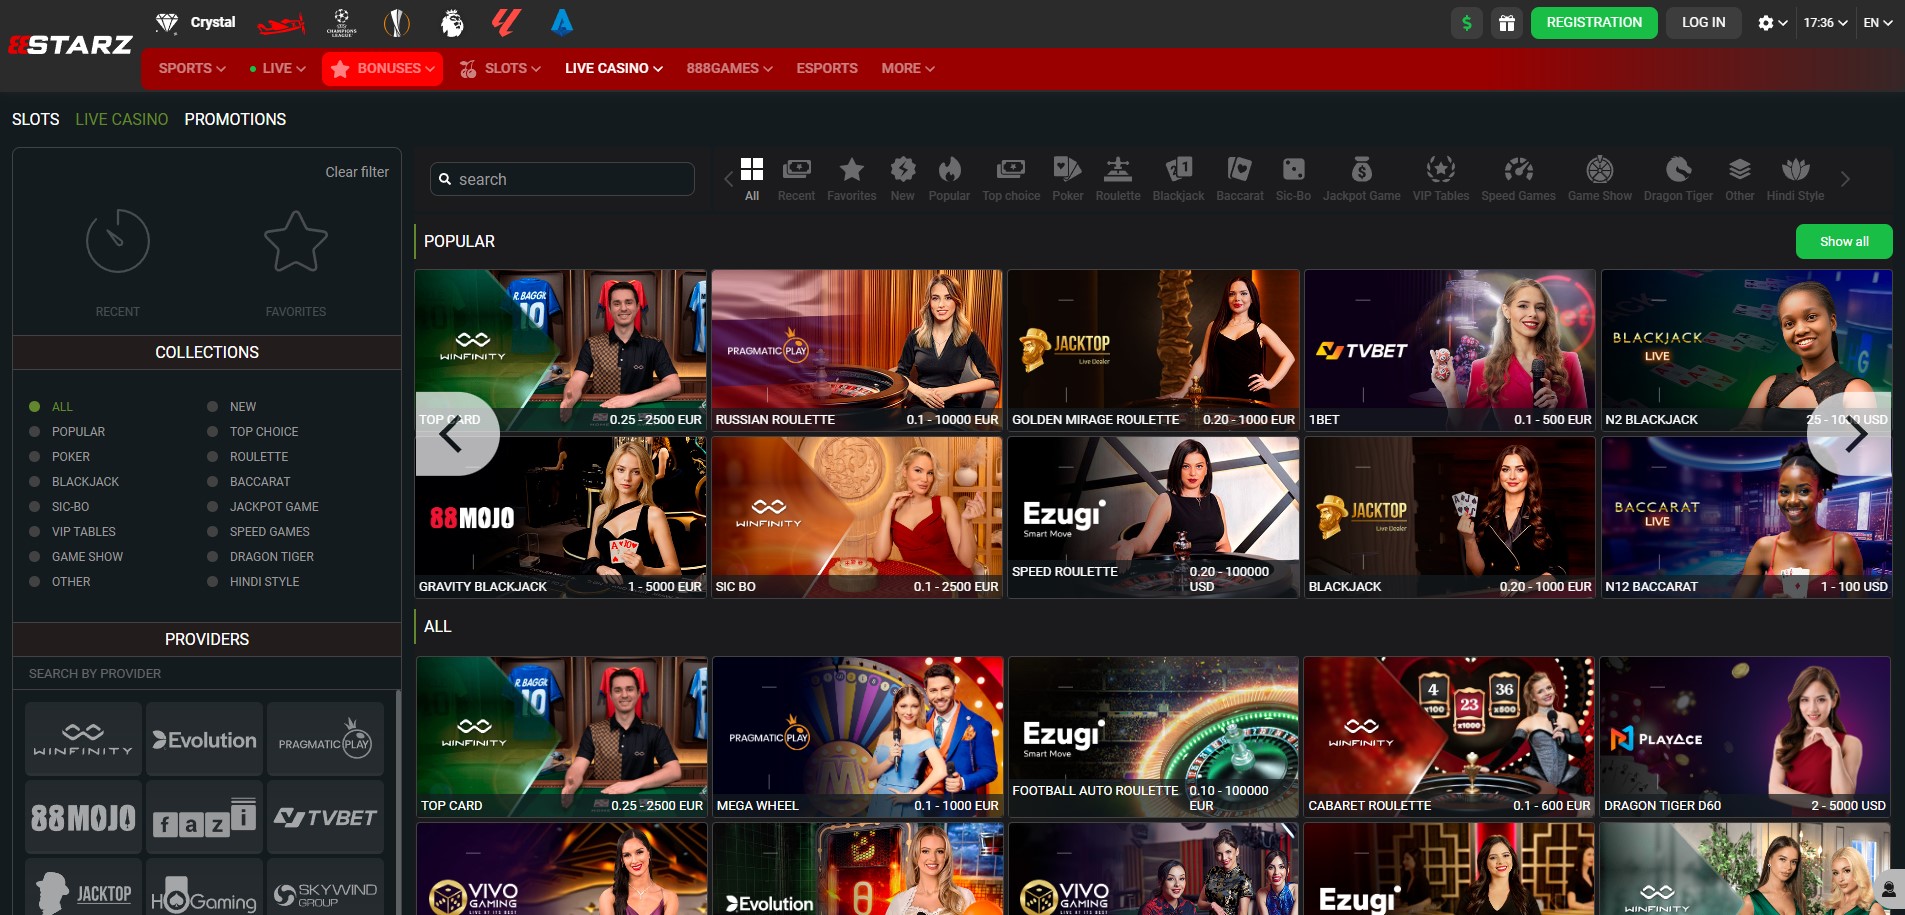Open the EN language dropdown
The width and height of the screenshot is (1905, 915).
point(1877,22)
